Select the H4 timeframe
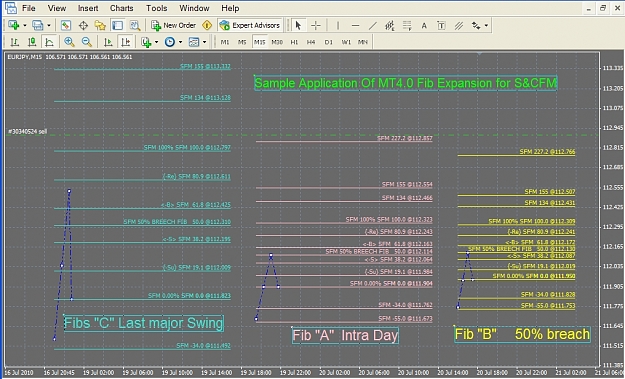This screenshot has width=625, height=379. coord(311,42)
